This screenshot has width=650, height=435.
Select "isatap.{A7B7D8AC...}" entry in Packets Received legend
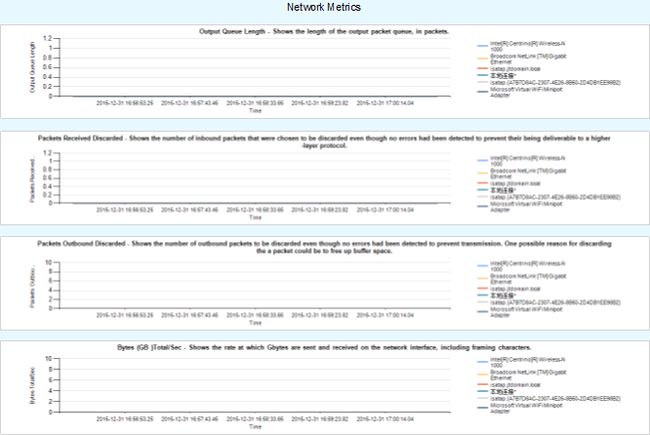pyautogui.click(x=555, y=197)
